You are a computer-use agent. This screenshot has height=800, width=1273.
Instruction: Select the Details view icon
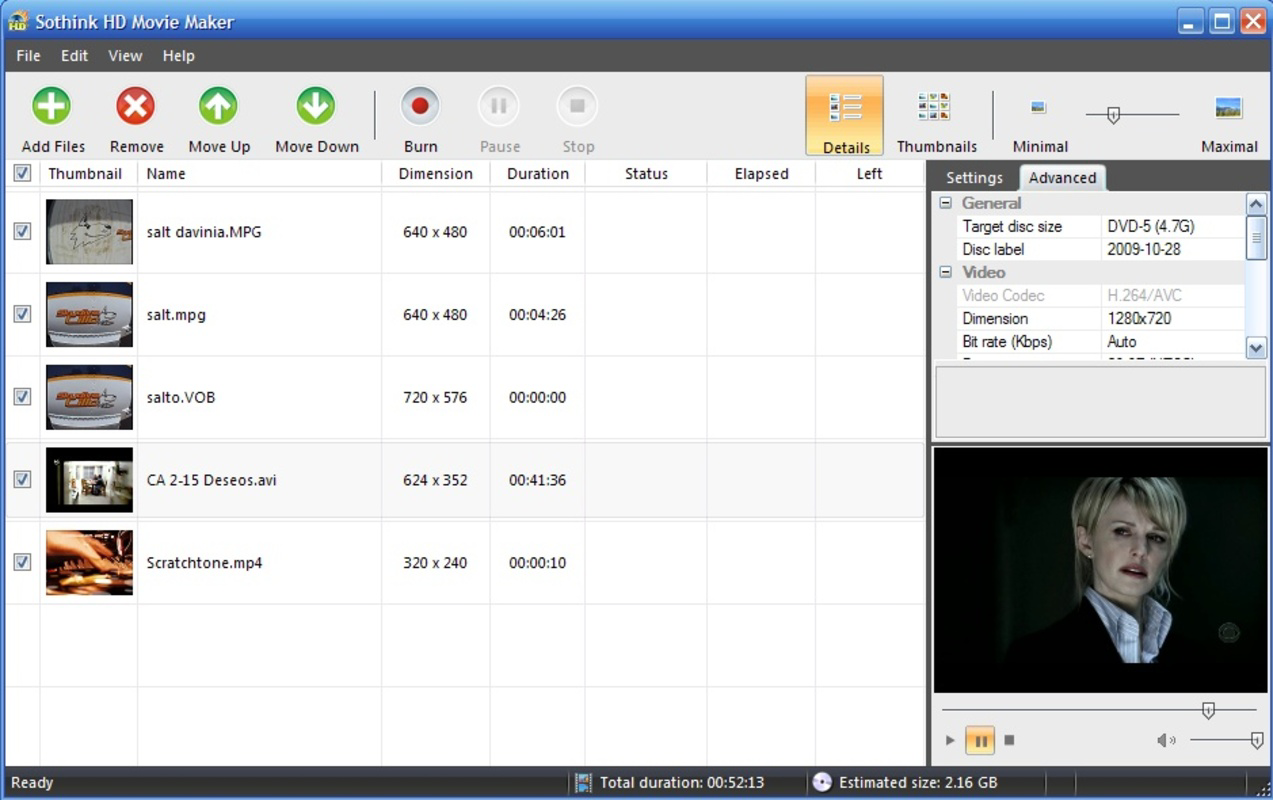845,107
